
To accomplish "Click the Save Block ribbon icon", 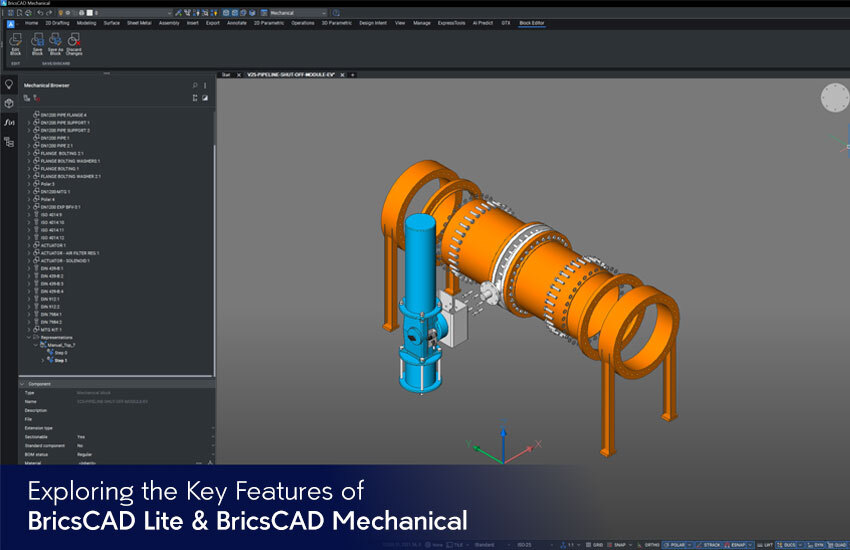I will click(x=37, y=40).
